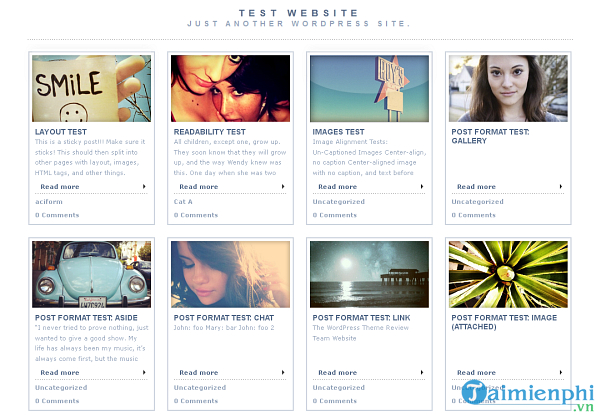Click Read more arrow under Post Format Test: Gallery
600x415 pixels.
pos(562,187)
